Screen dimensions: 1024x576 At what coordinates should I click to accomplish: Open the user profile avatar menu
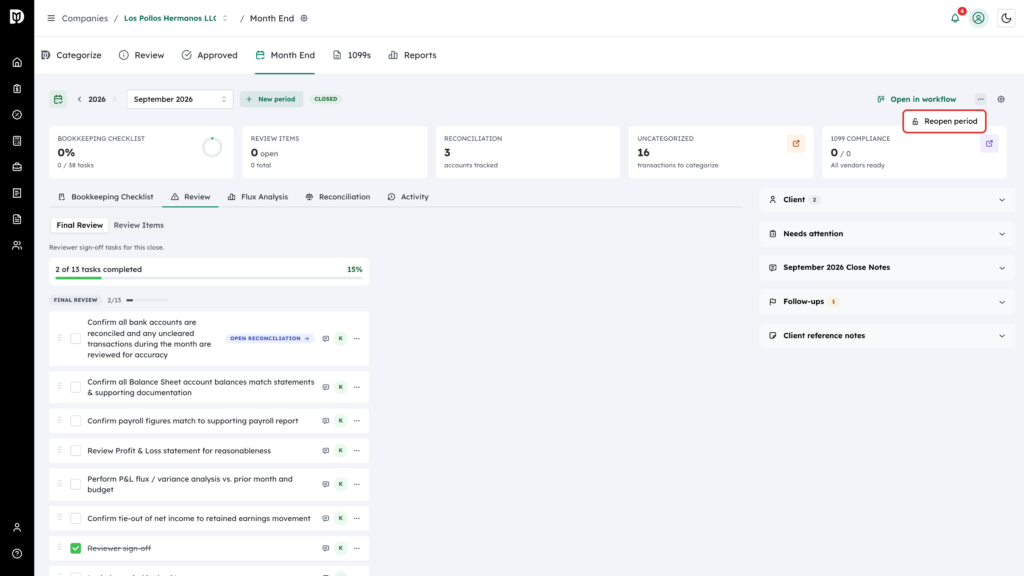click(978, 18)
